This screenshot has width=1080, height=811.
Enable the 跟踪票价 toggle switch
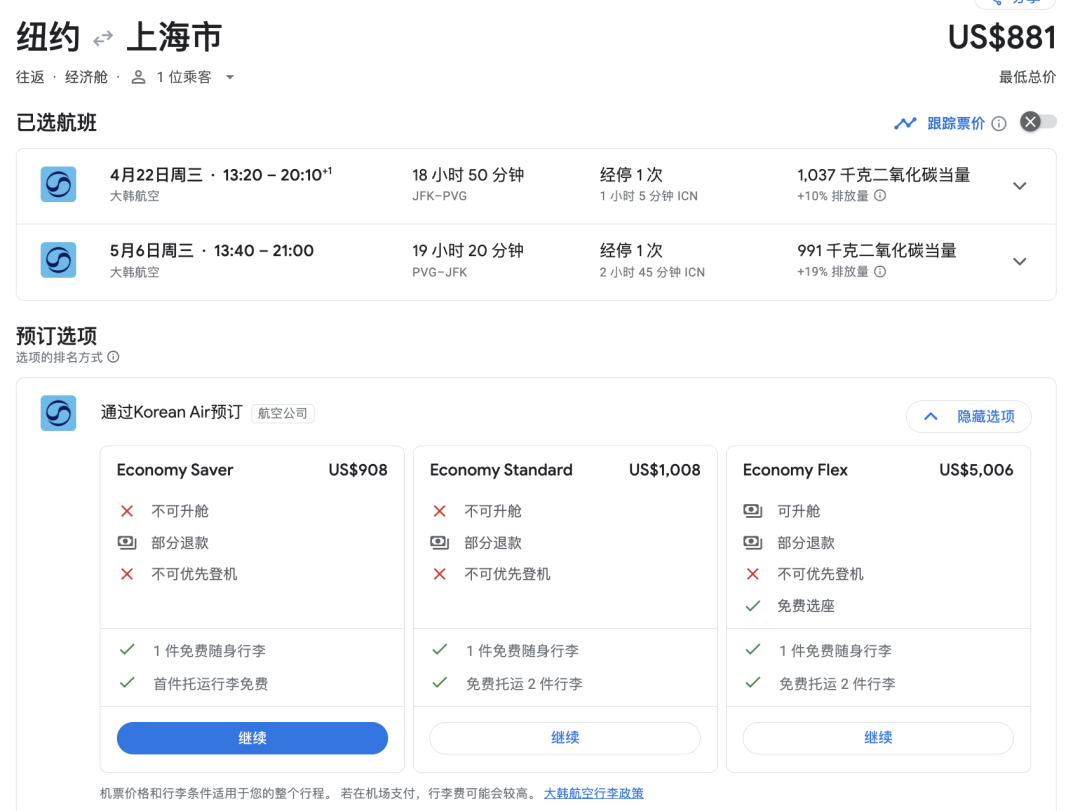1037,122
